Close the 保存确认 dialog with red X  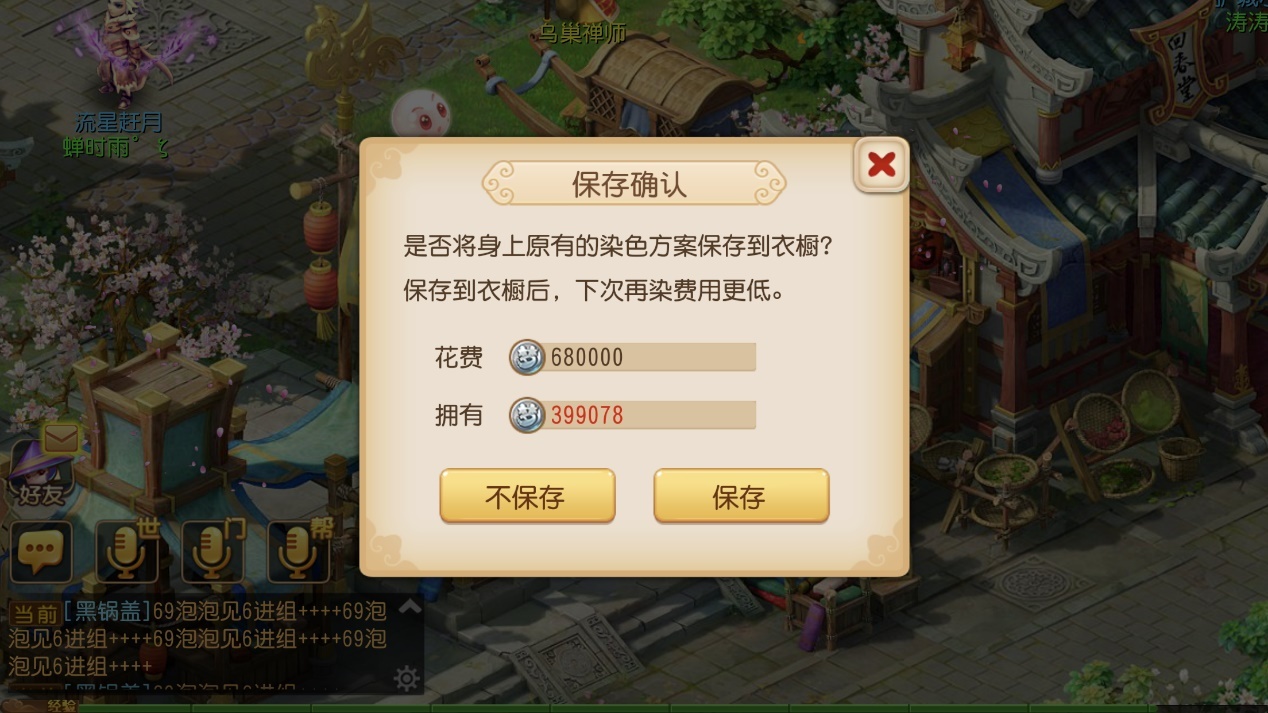click(x=881, y=164)
